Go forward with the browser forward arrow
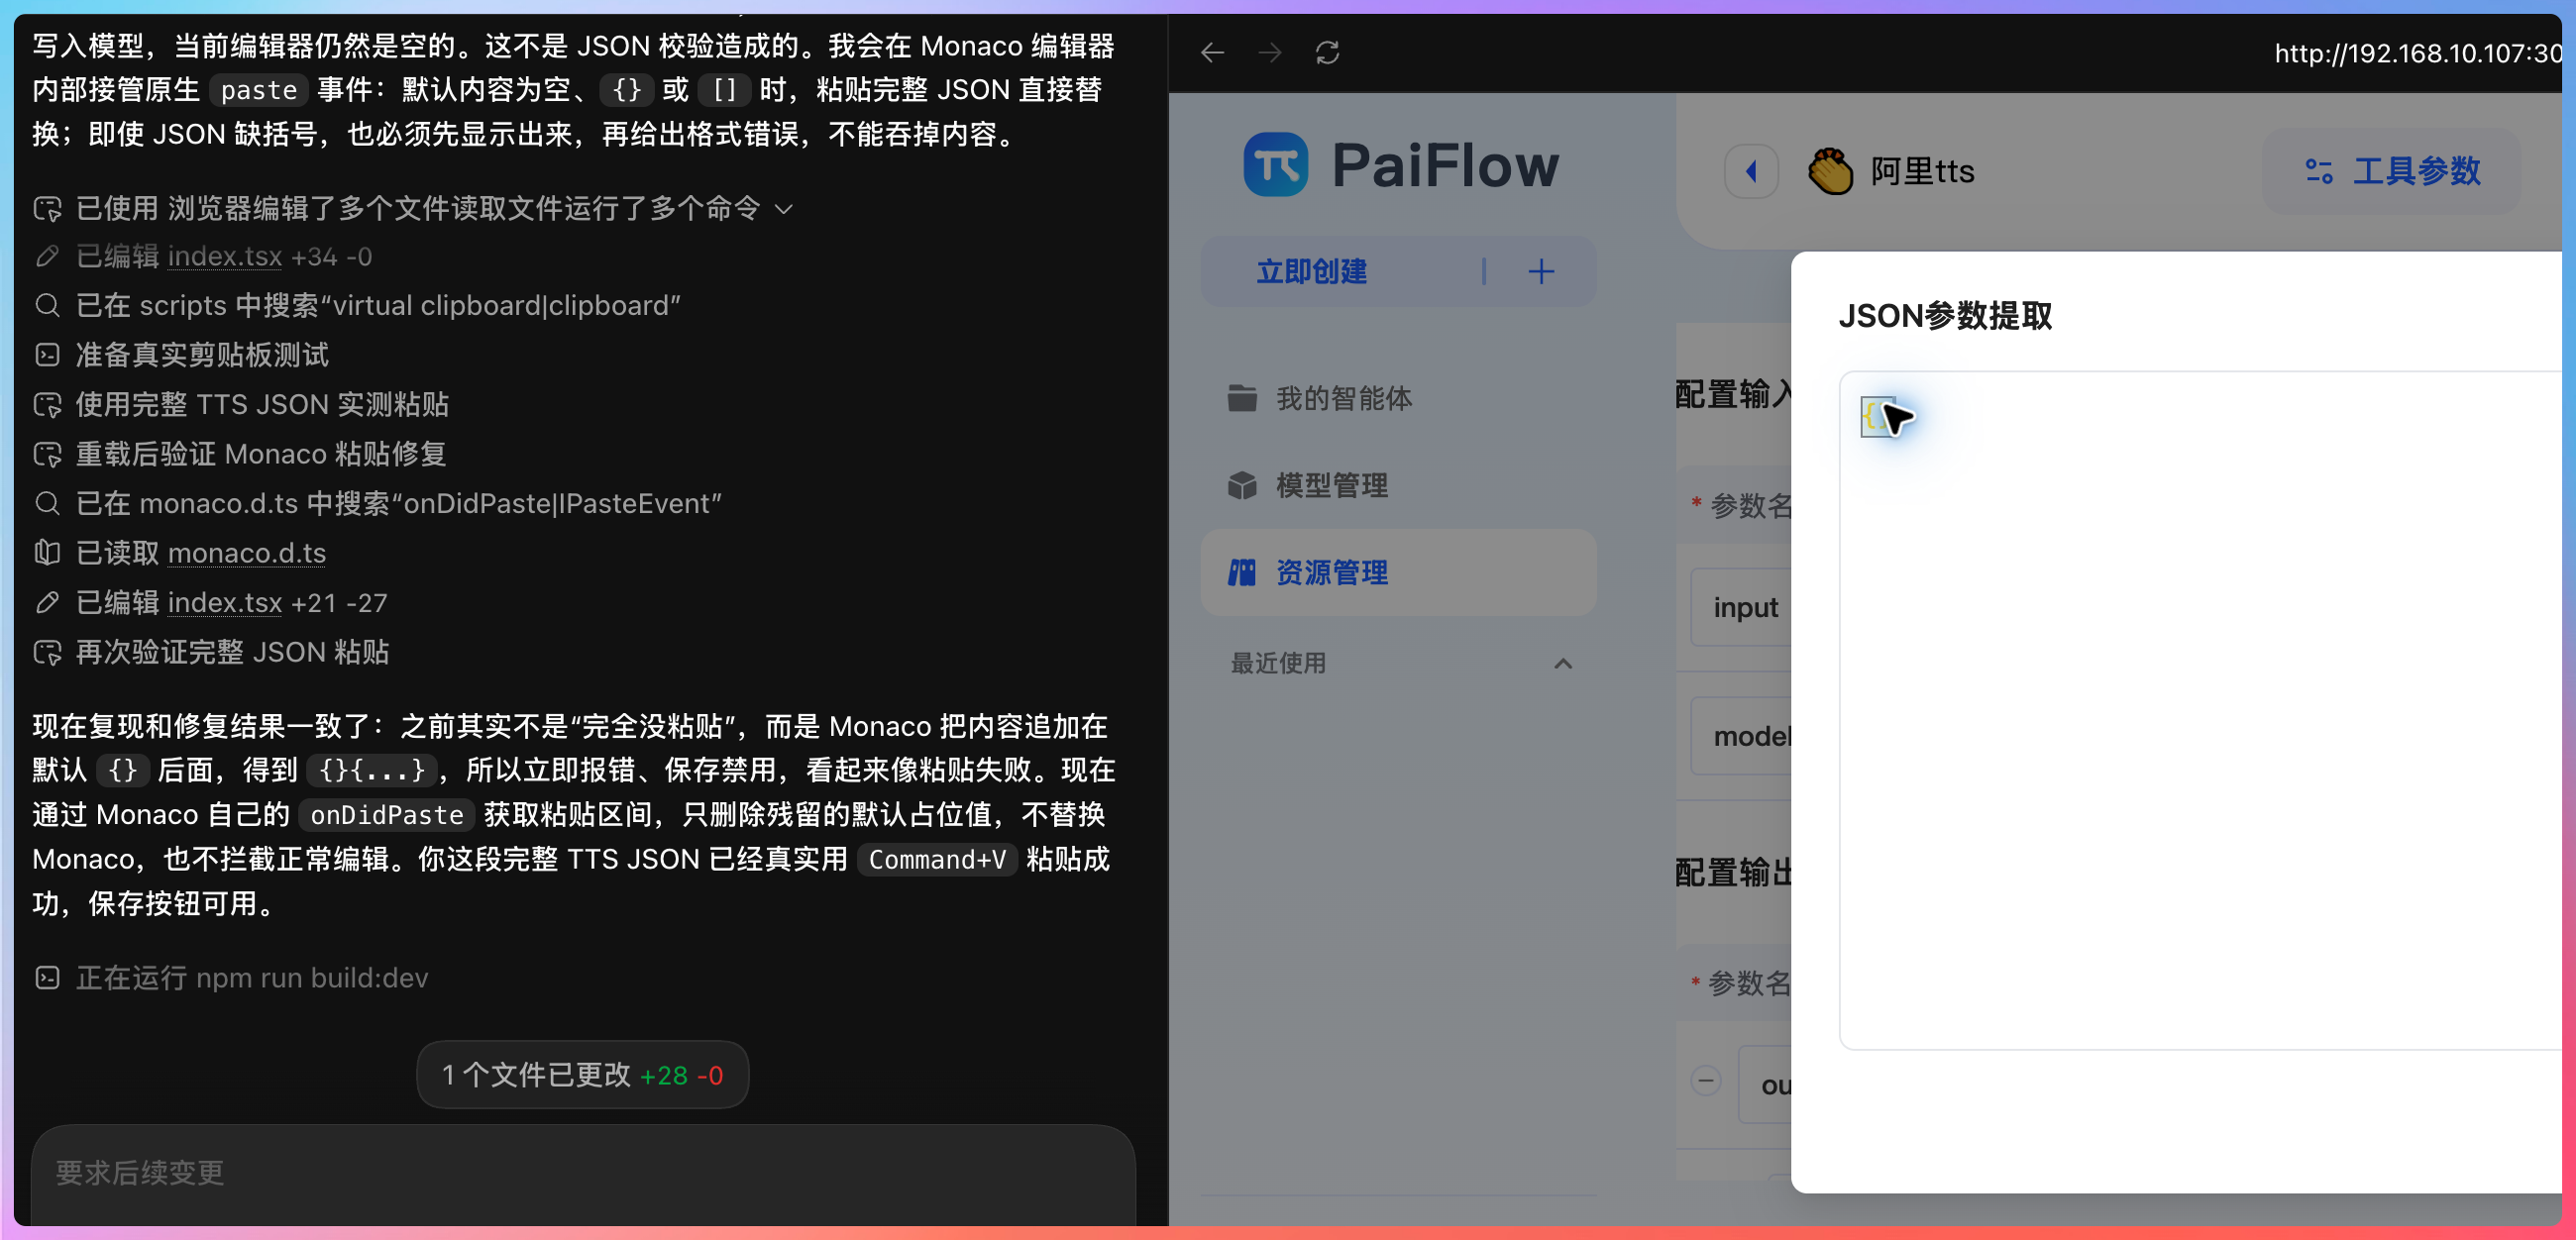The image size is (2576, 1240). coord(1270,52)
